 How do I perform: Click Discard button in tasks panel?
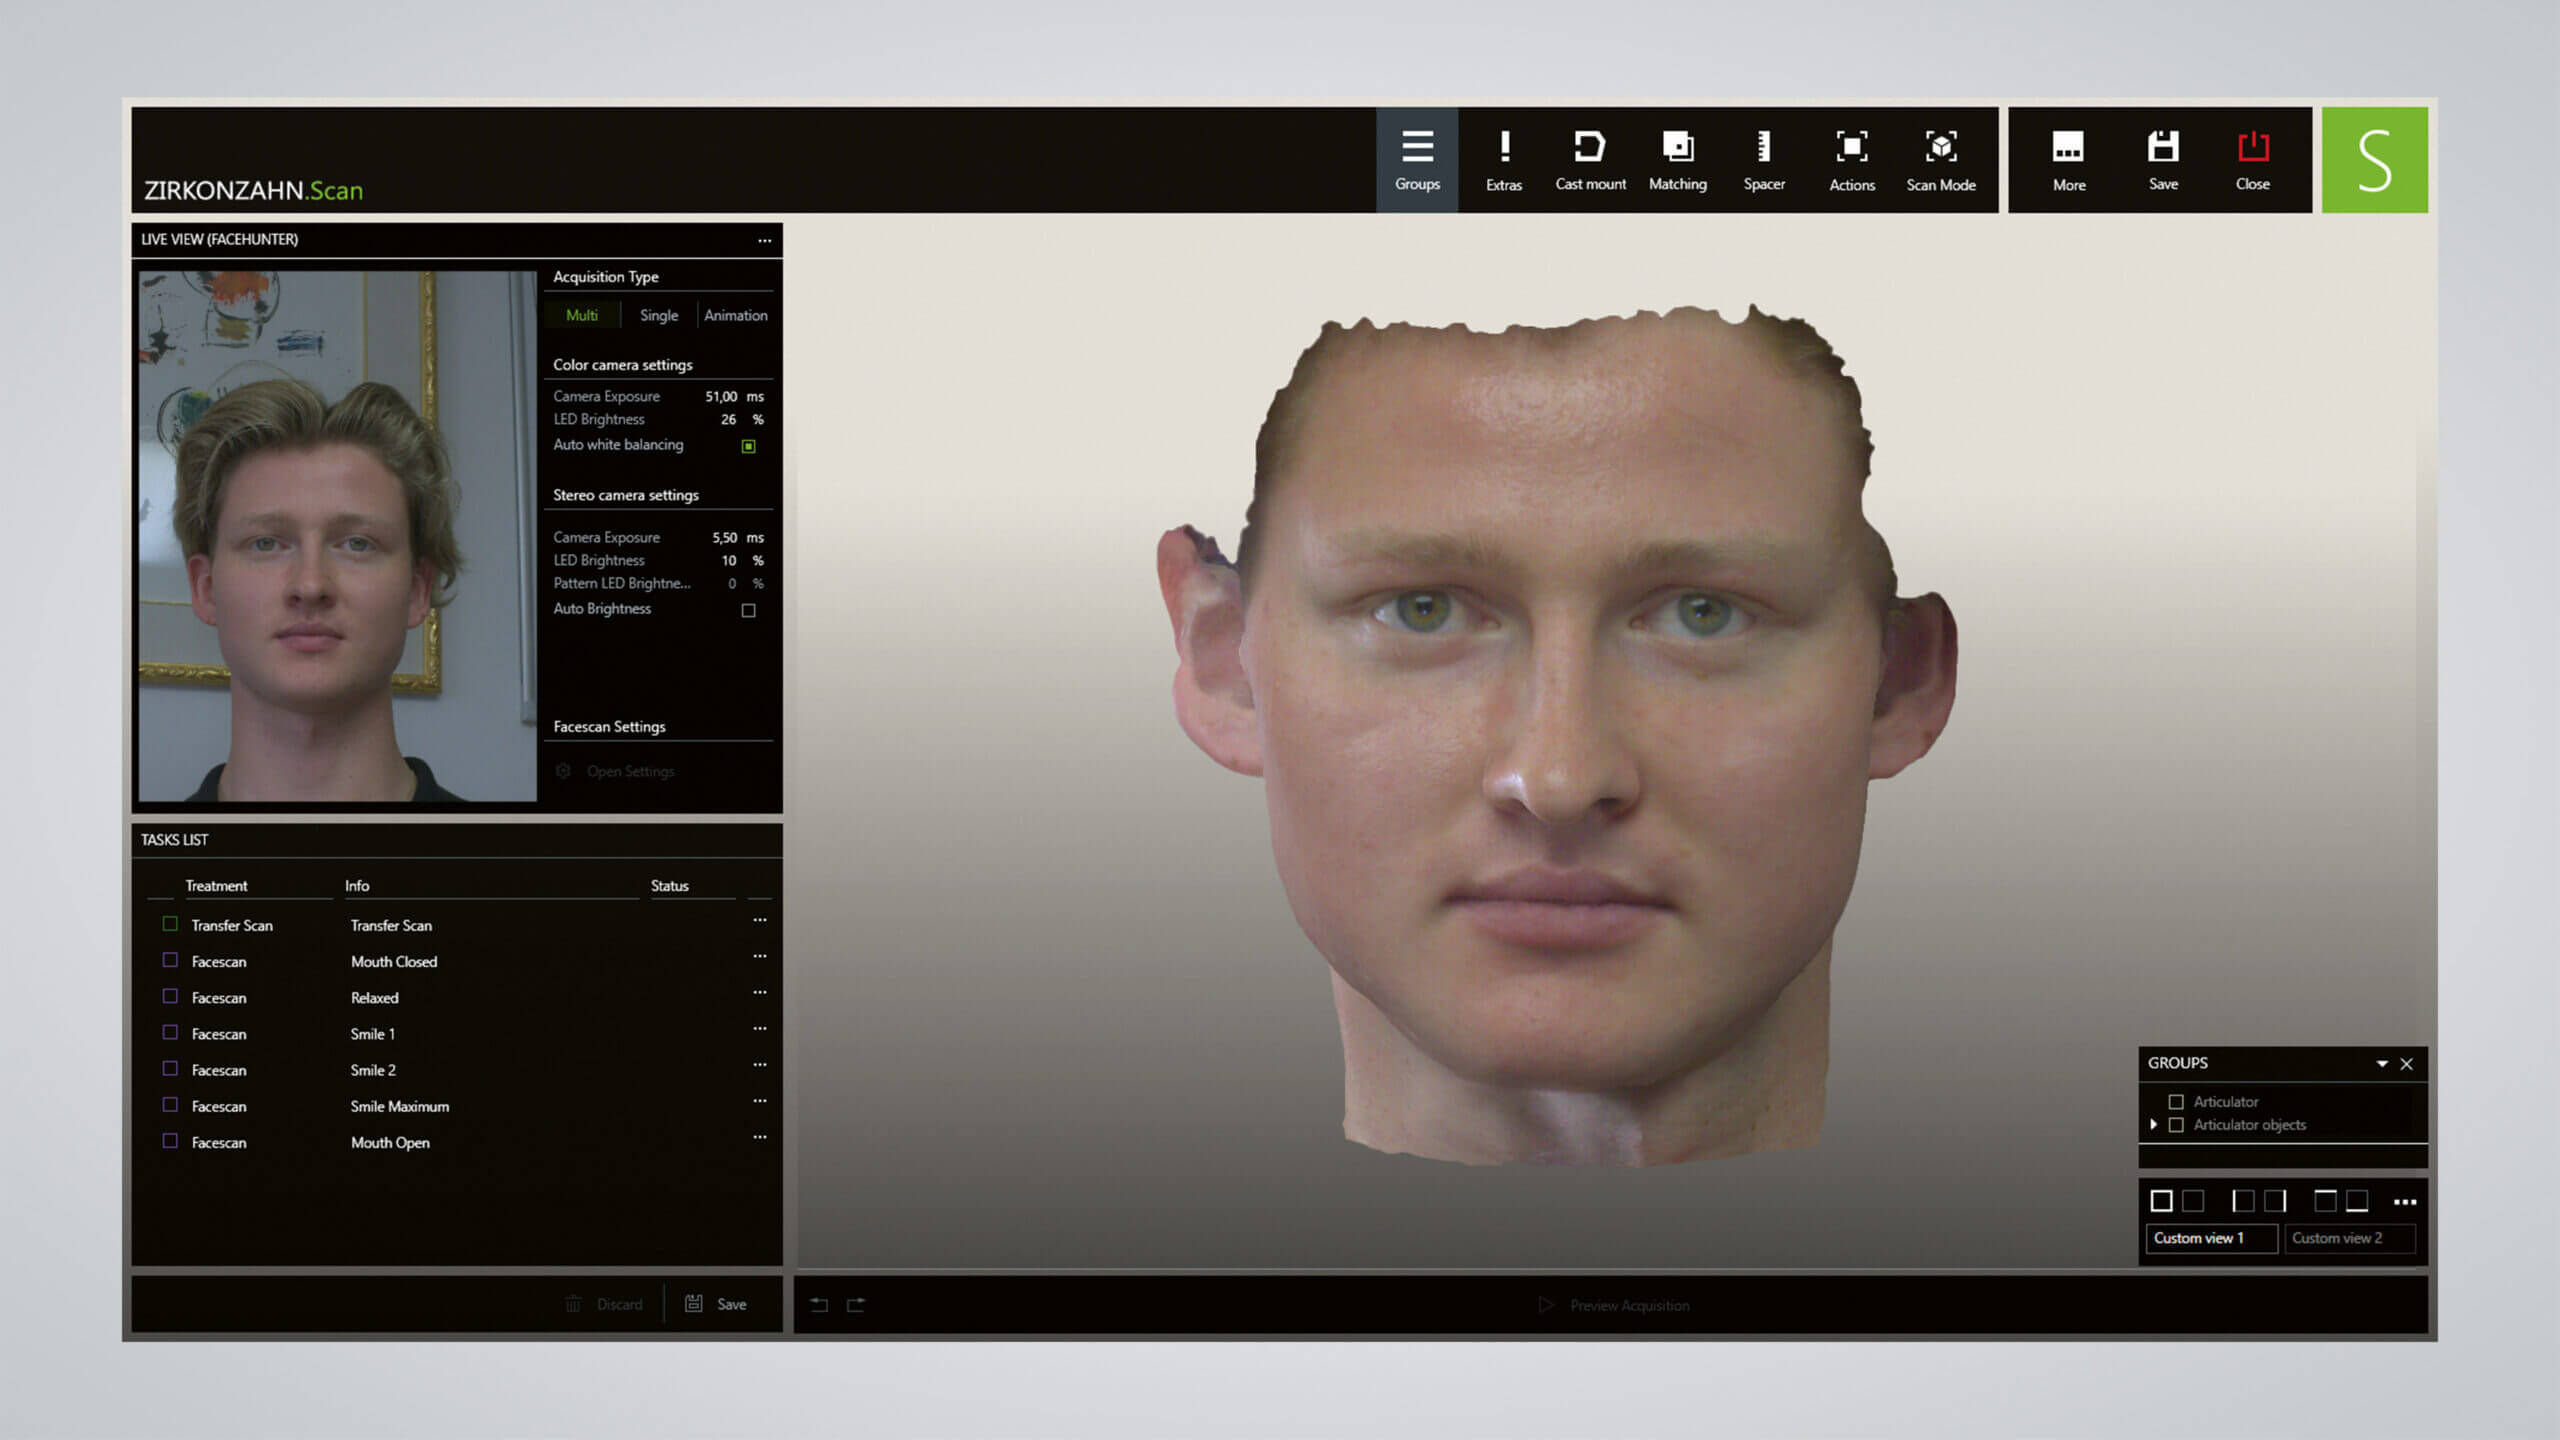[604, 1304]
